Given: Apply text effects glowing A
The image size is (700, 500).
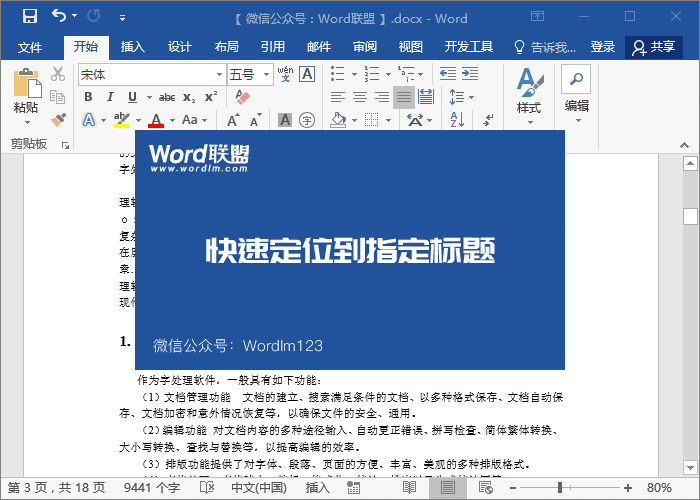Looking at the screenshot, I should pyautogui.click(x=89, y=120).
